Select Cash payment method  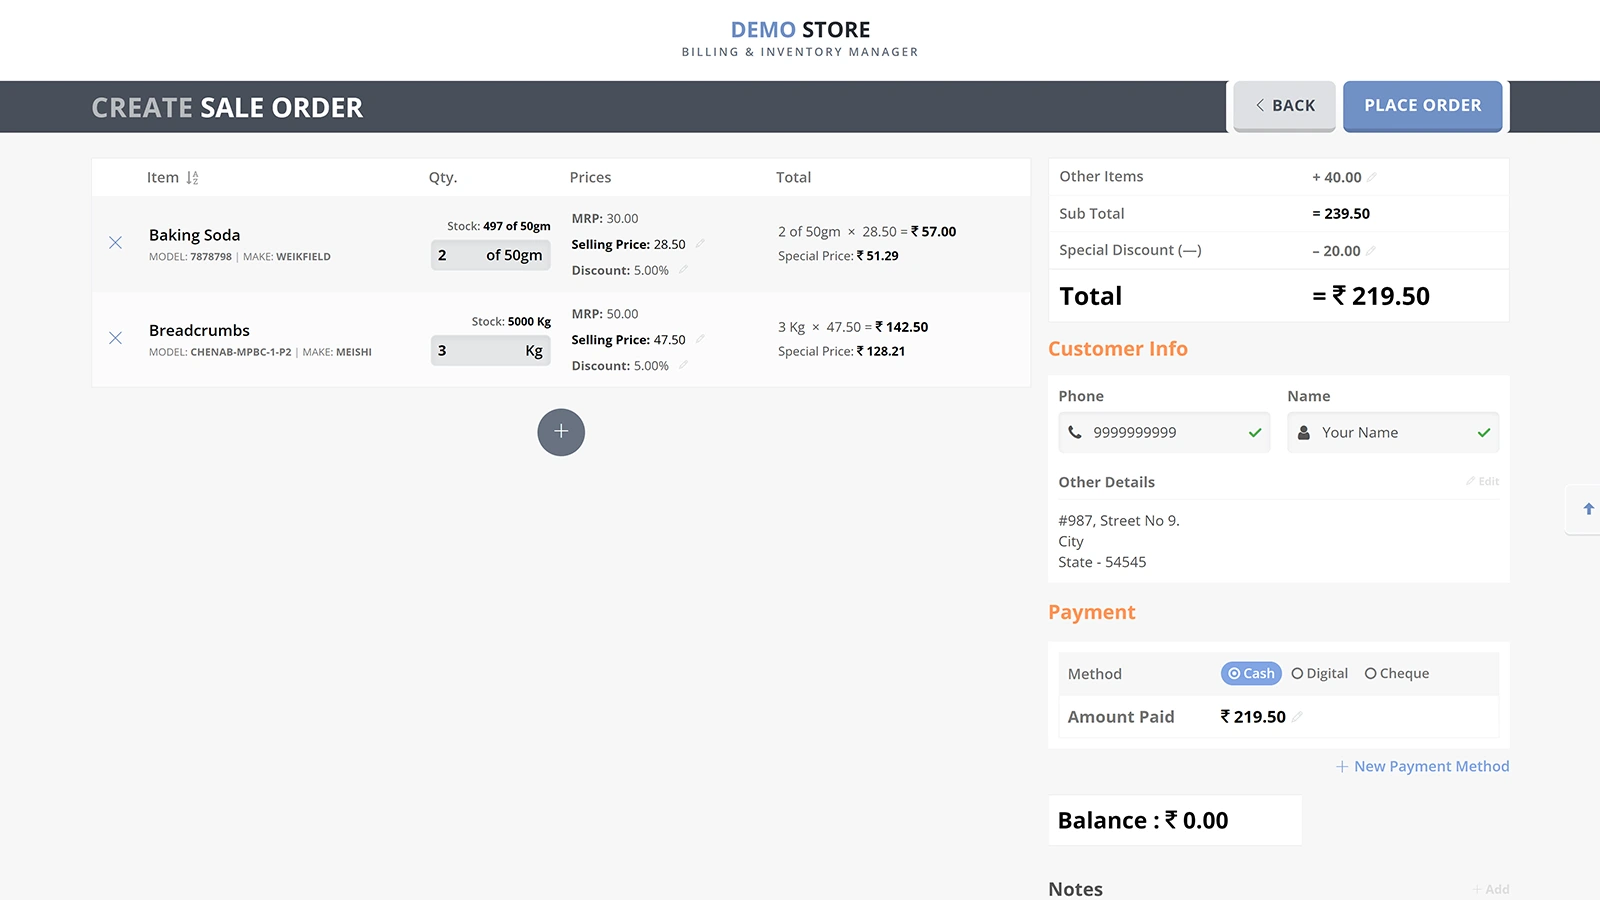tap(1251, 674)
